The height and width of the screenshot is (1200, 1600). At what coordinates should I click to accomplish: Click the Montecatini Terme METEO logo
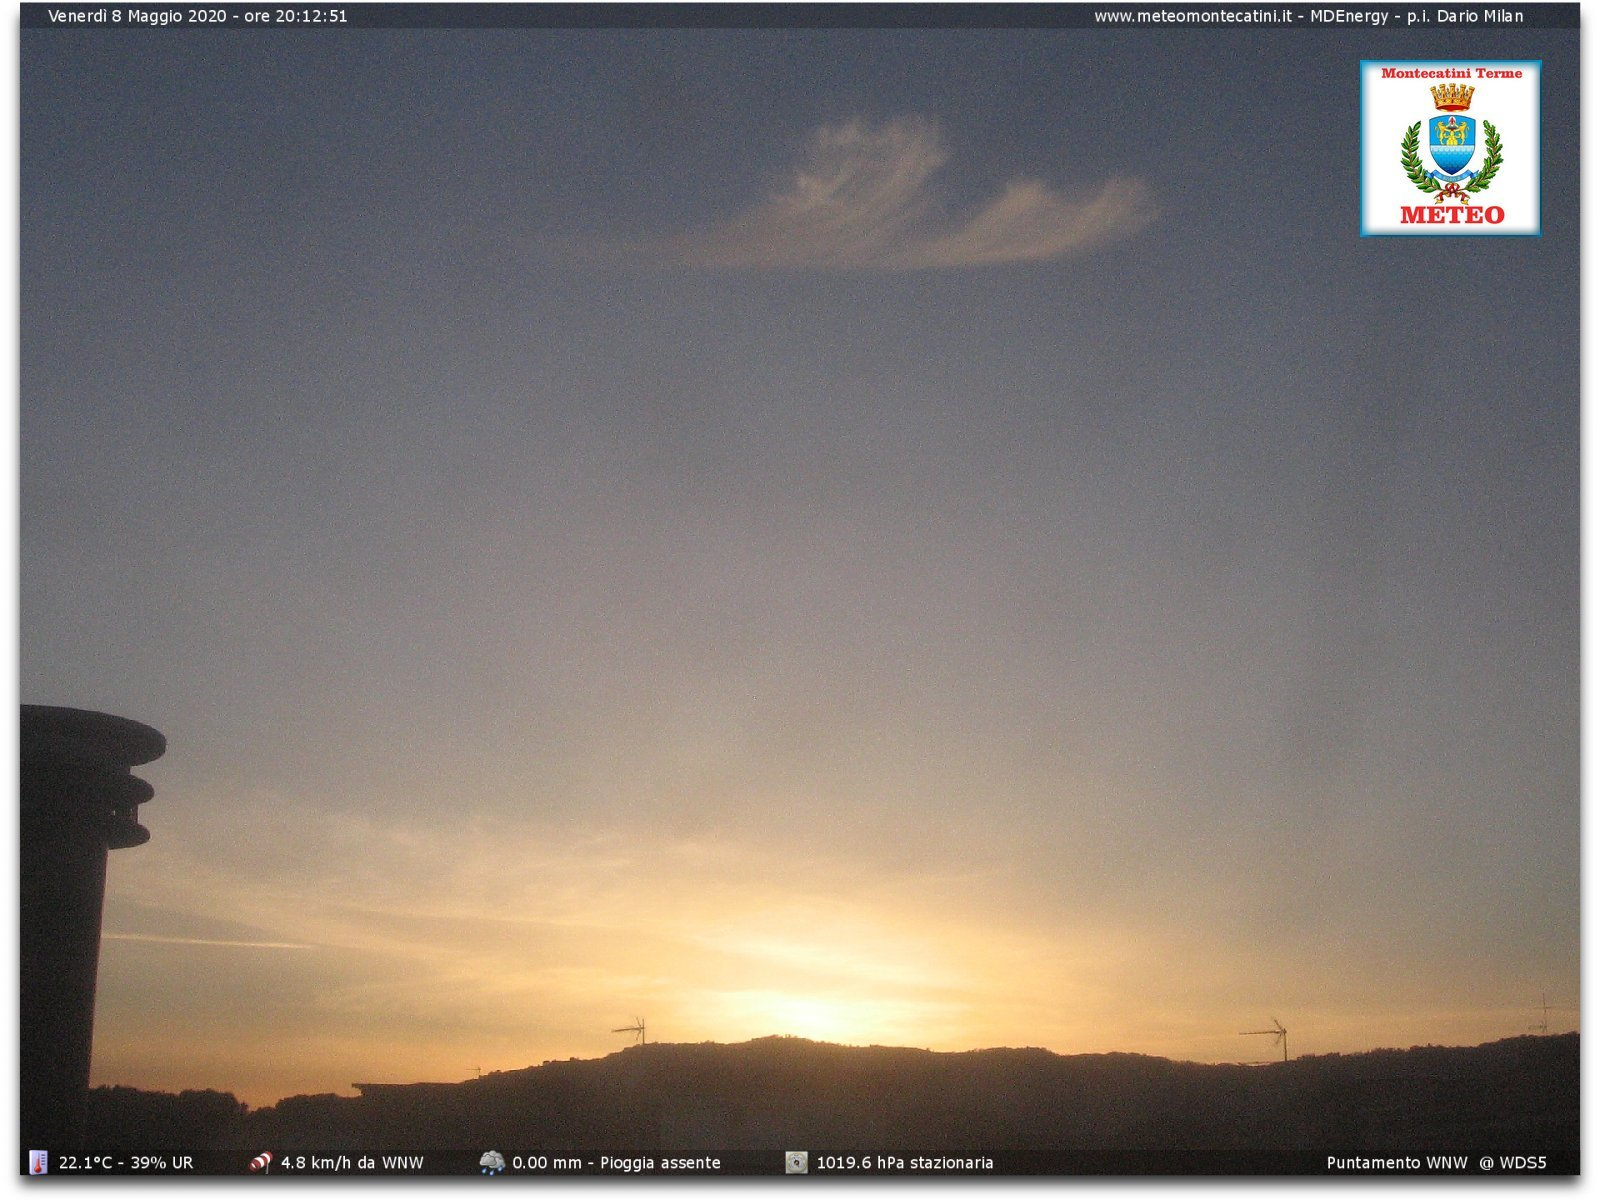pyautogui.click(x=1450, y=148)
